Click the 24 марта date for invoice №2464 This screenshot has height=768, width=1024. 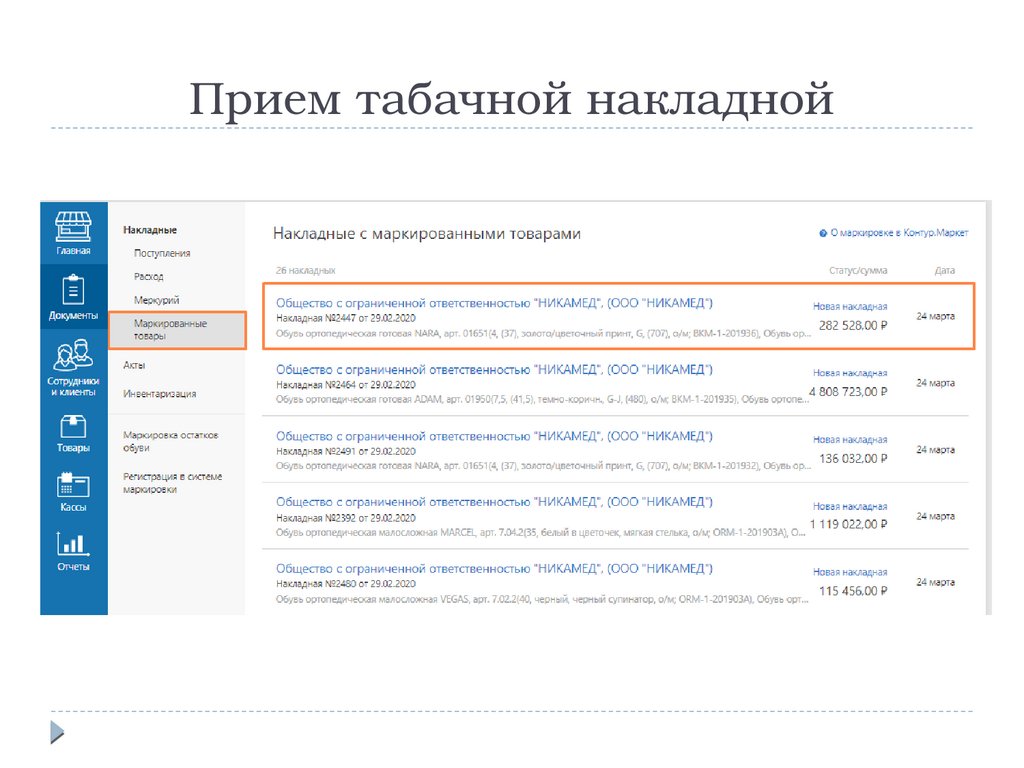pos(935,383)
